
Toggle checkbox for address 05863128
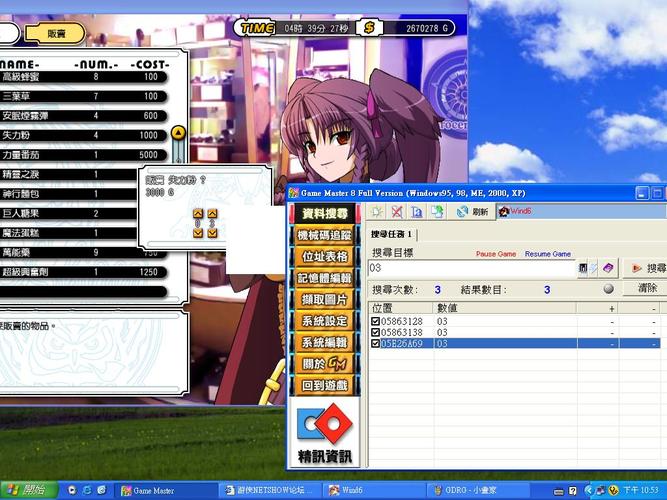point(375,321)
